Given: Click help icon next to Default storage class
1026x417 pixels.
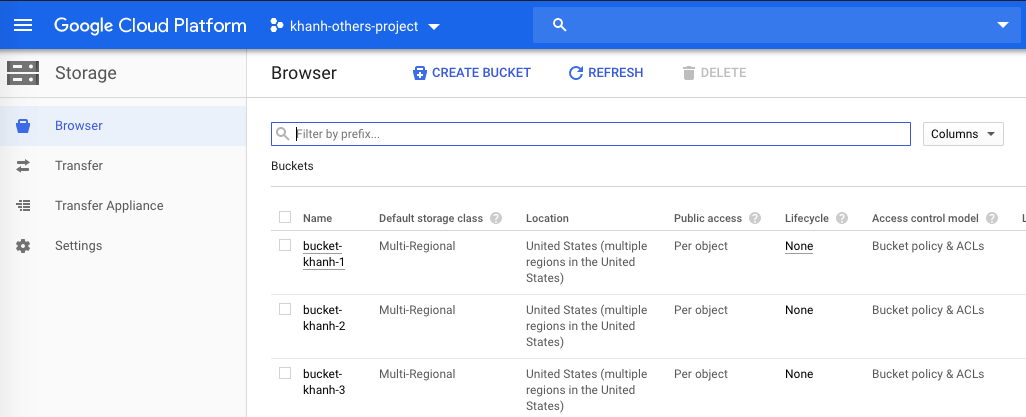Looking at the screenshot, I should [x=496, y=218].
